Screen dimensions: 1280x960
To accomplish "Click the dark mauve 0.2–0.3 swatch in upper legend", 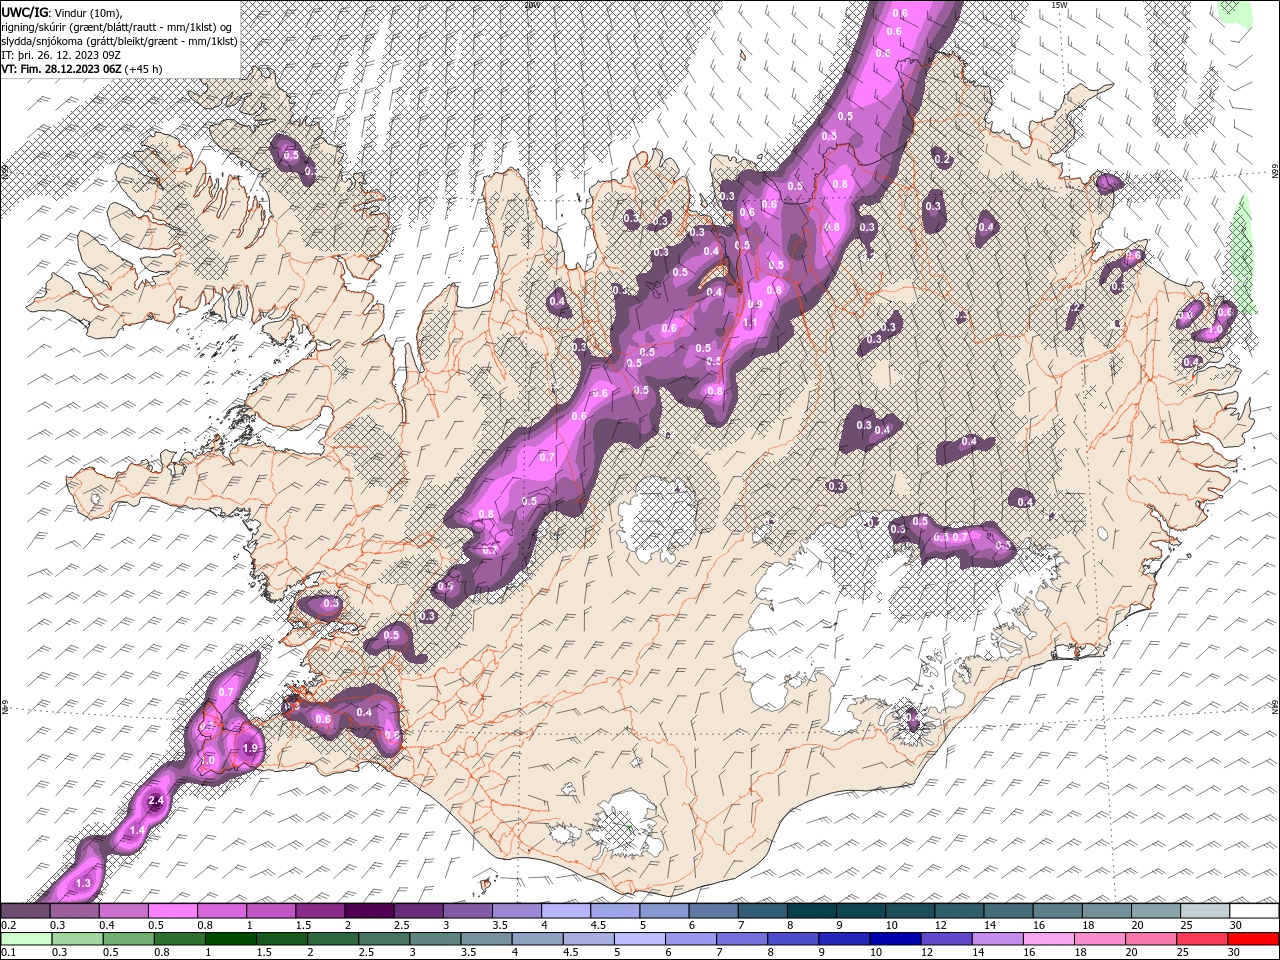I will tap(25, 910).
